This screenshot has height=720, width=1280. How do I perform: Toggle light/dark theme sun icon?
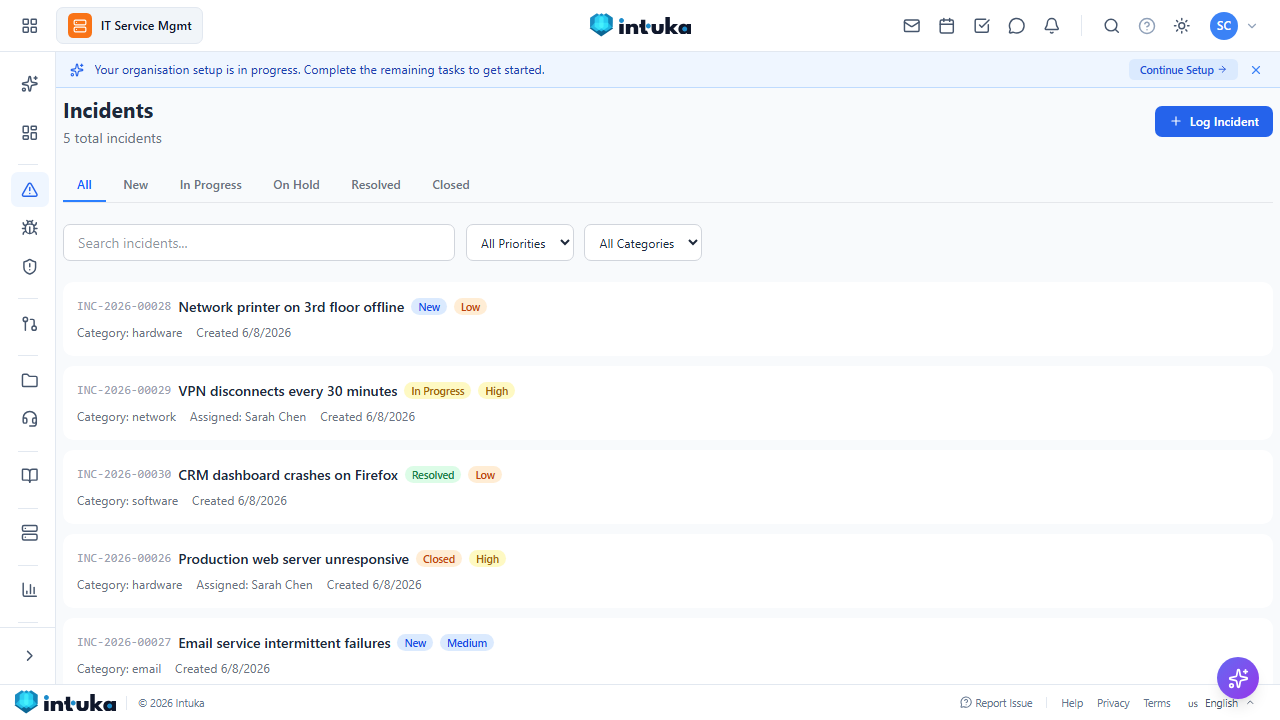tap(1182, 26)
